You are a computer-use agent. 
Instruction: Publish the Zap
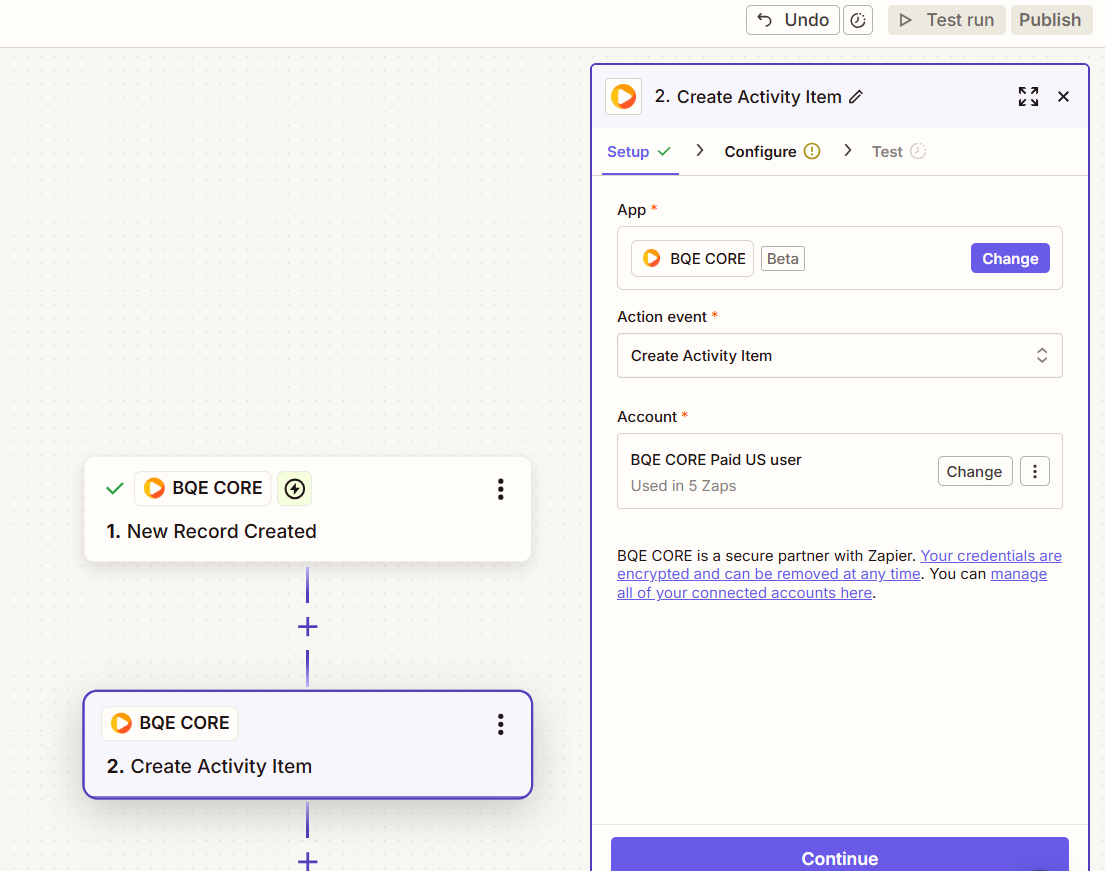1051,20
